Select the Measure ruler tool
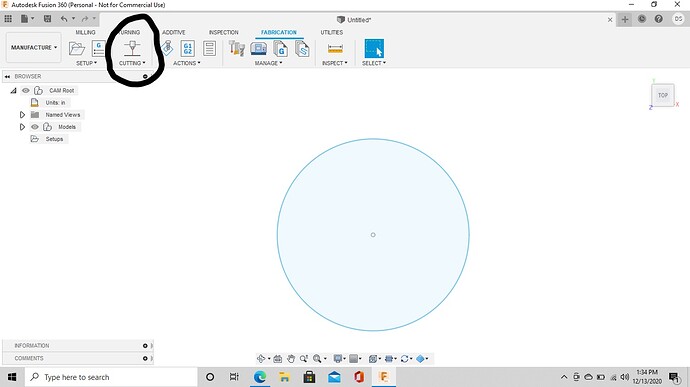 pyautogui.click(x=335, y=48)
